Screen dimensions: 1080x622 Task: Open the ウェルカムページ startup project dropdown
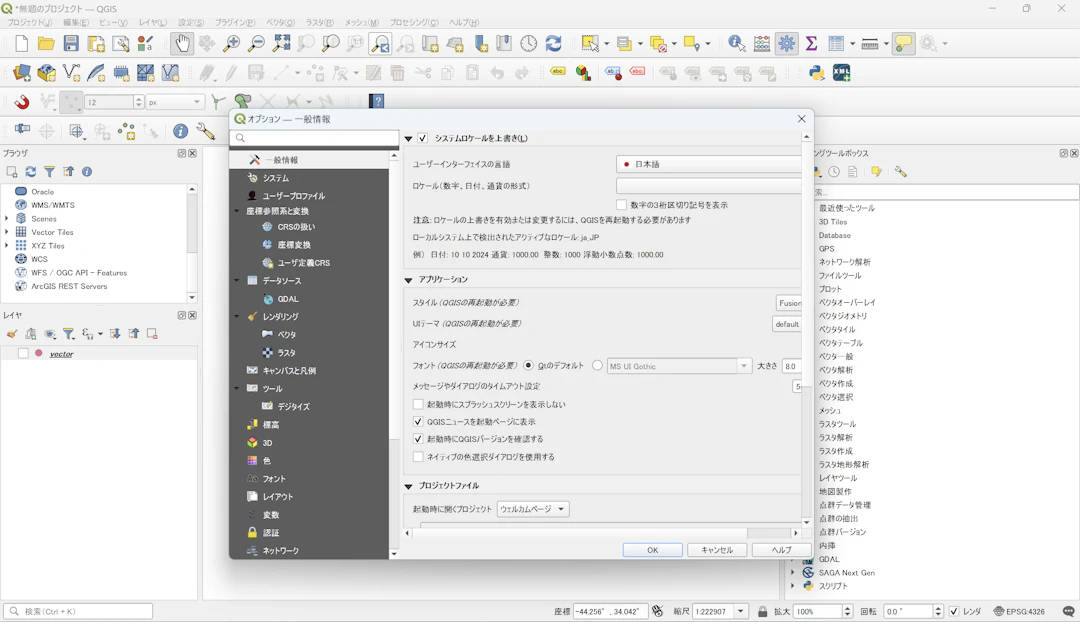(533, 509)
